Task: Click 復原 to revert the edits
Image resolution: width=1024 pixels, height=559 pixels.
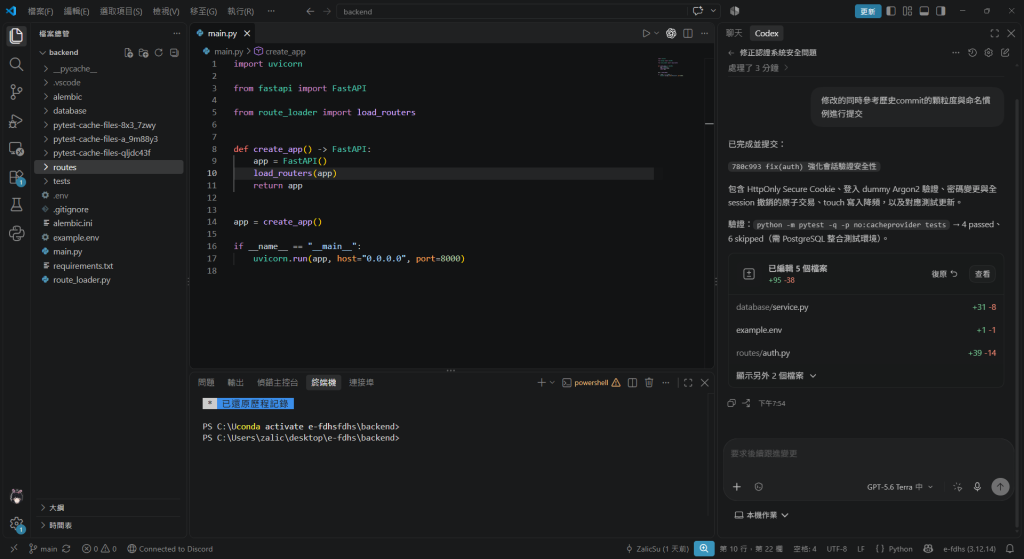Action: (944, 274)
